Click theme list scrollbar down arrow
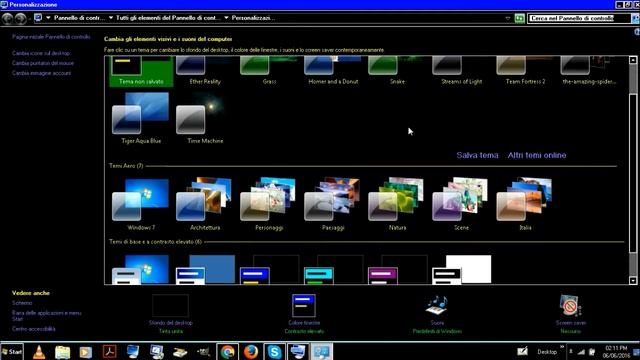 (x=633, y=280)
